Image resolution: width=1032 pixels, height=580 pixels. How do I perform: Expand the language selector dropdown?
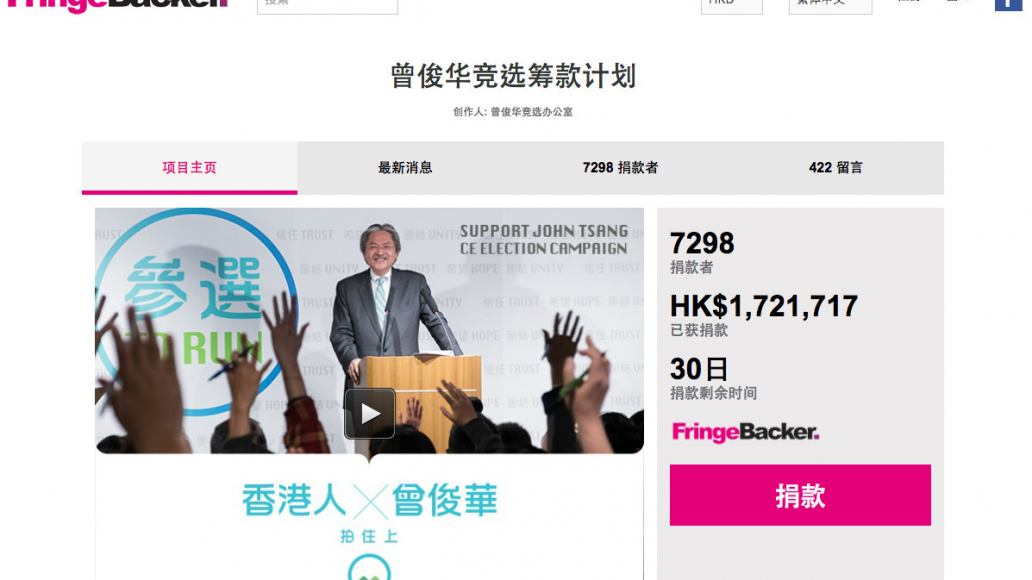point(830,6)
